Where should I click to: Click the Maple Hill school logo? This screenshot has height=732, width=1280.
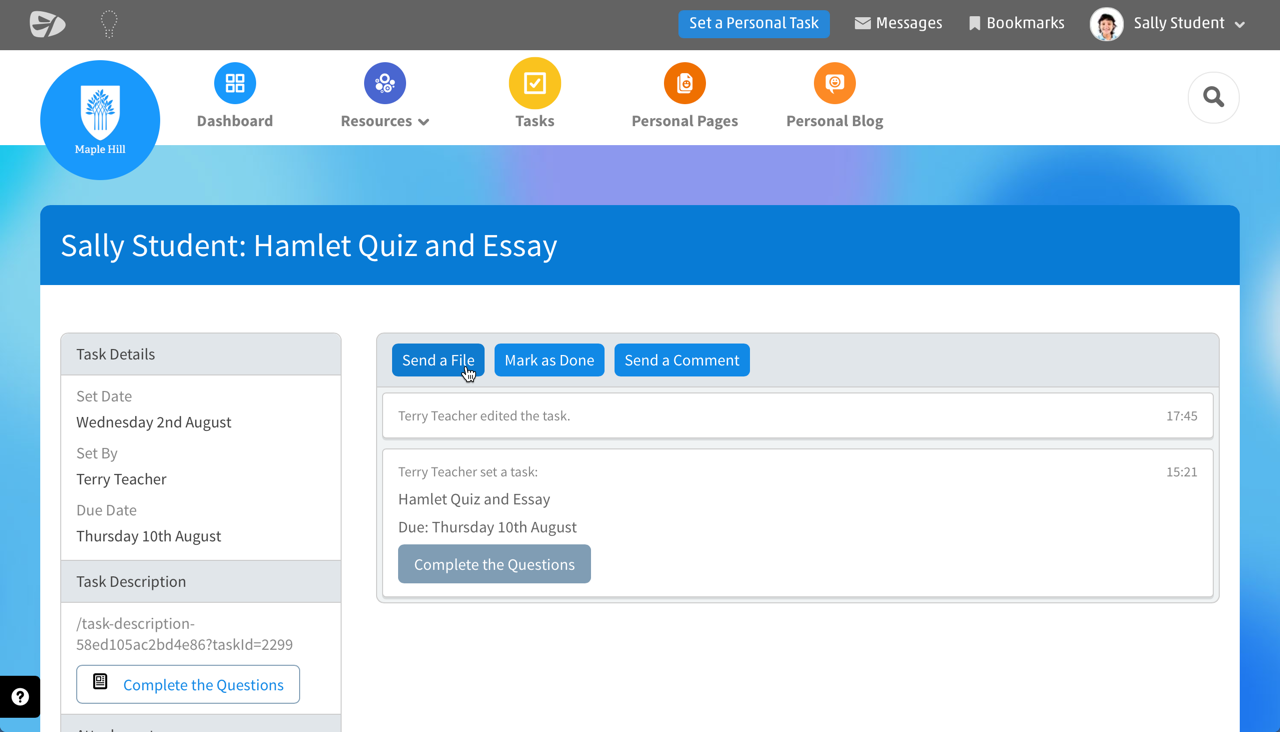point(100,120)
